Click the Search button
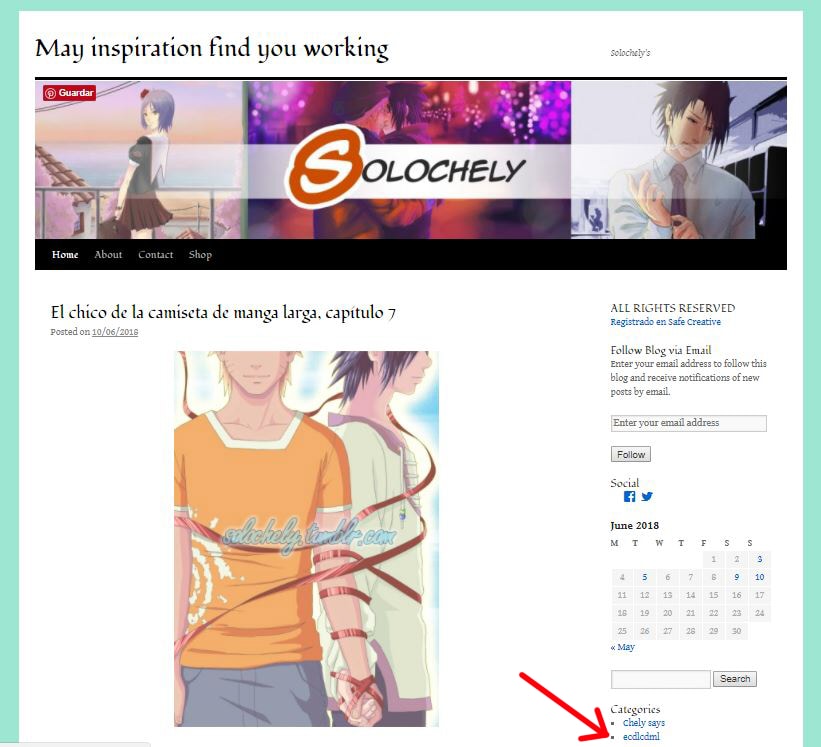 pos(735,679)
